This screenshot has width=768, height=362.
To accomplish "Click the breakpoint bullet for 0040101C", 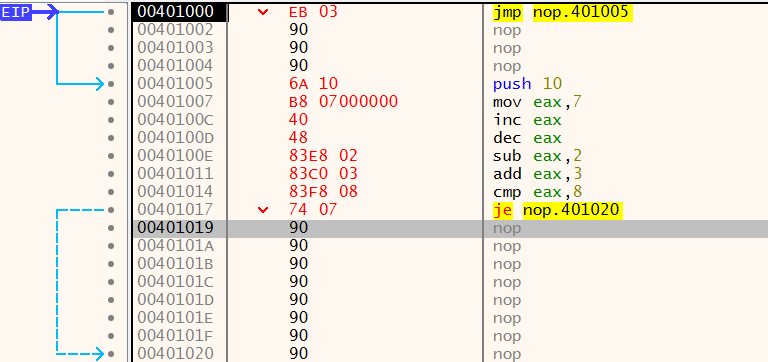I will [111, 282].
